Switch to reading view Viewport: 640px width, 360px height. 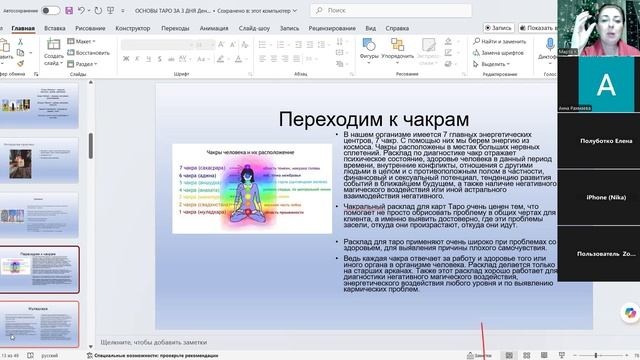544,356
